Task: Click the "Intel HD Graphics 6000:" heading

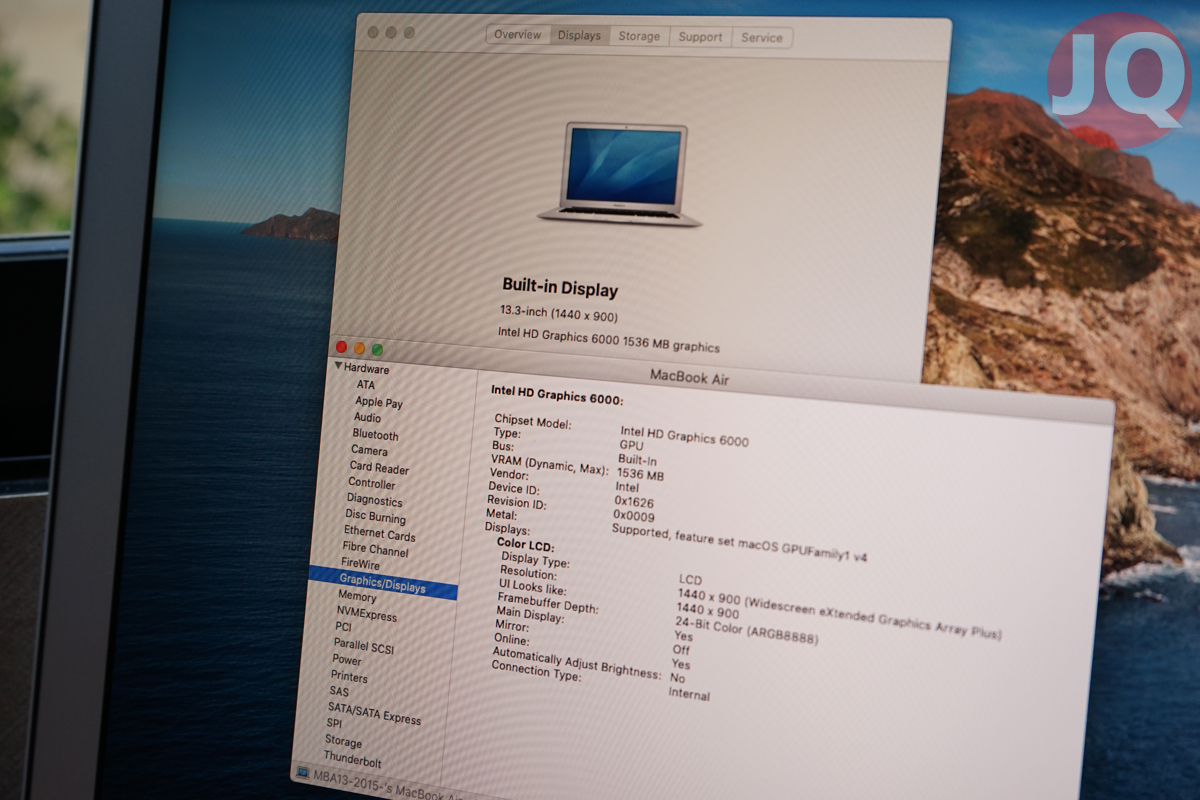Action: 556,396
